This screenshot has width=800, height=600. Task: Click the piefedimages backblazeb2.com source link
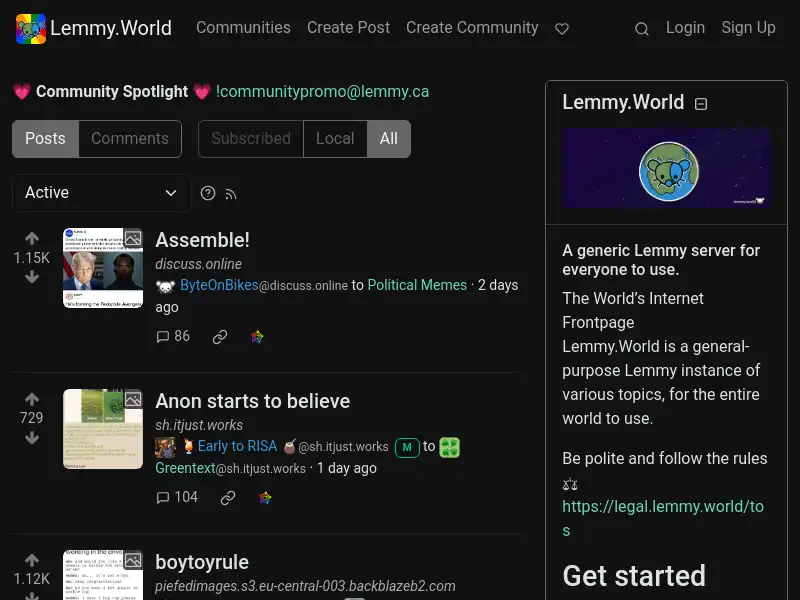305,586
